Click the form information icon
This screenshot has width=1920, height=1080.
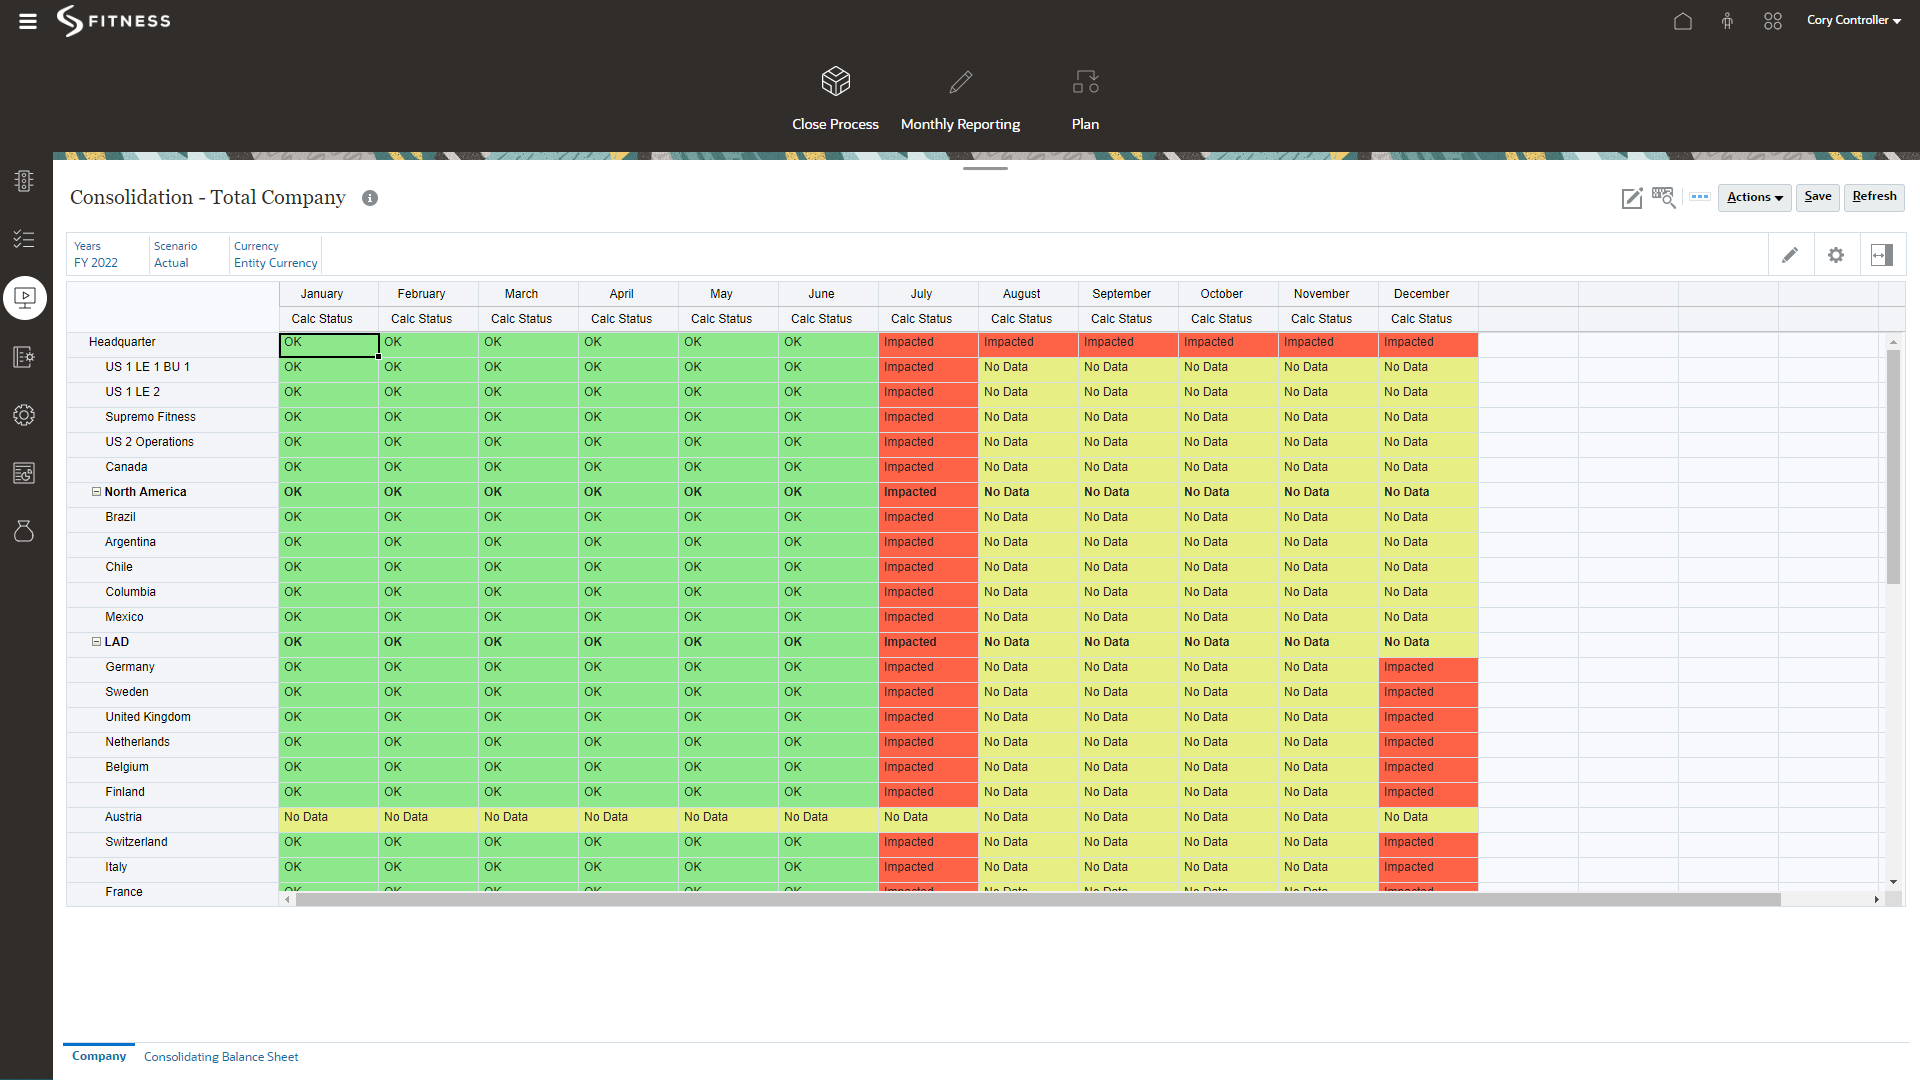click(x=370, y=198)
